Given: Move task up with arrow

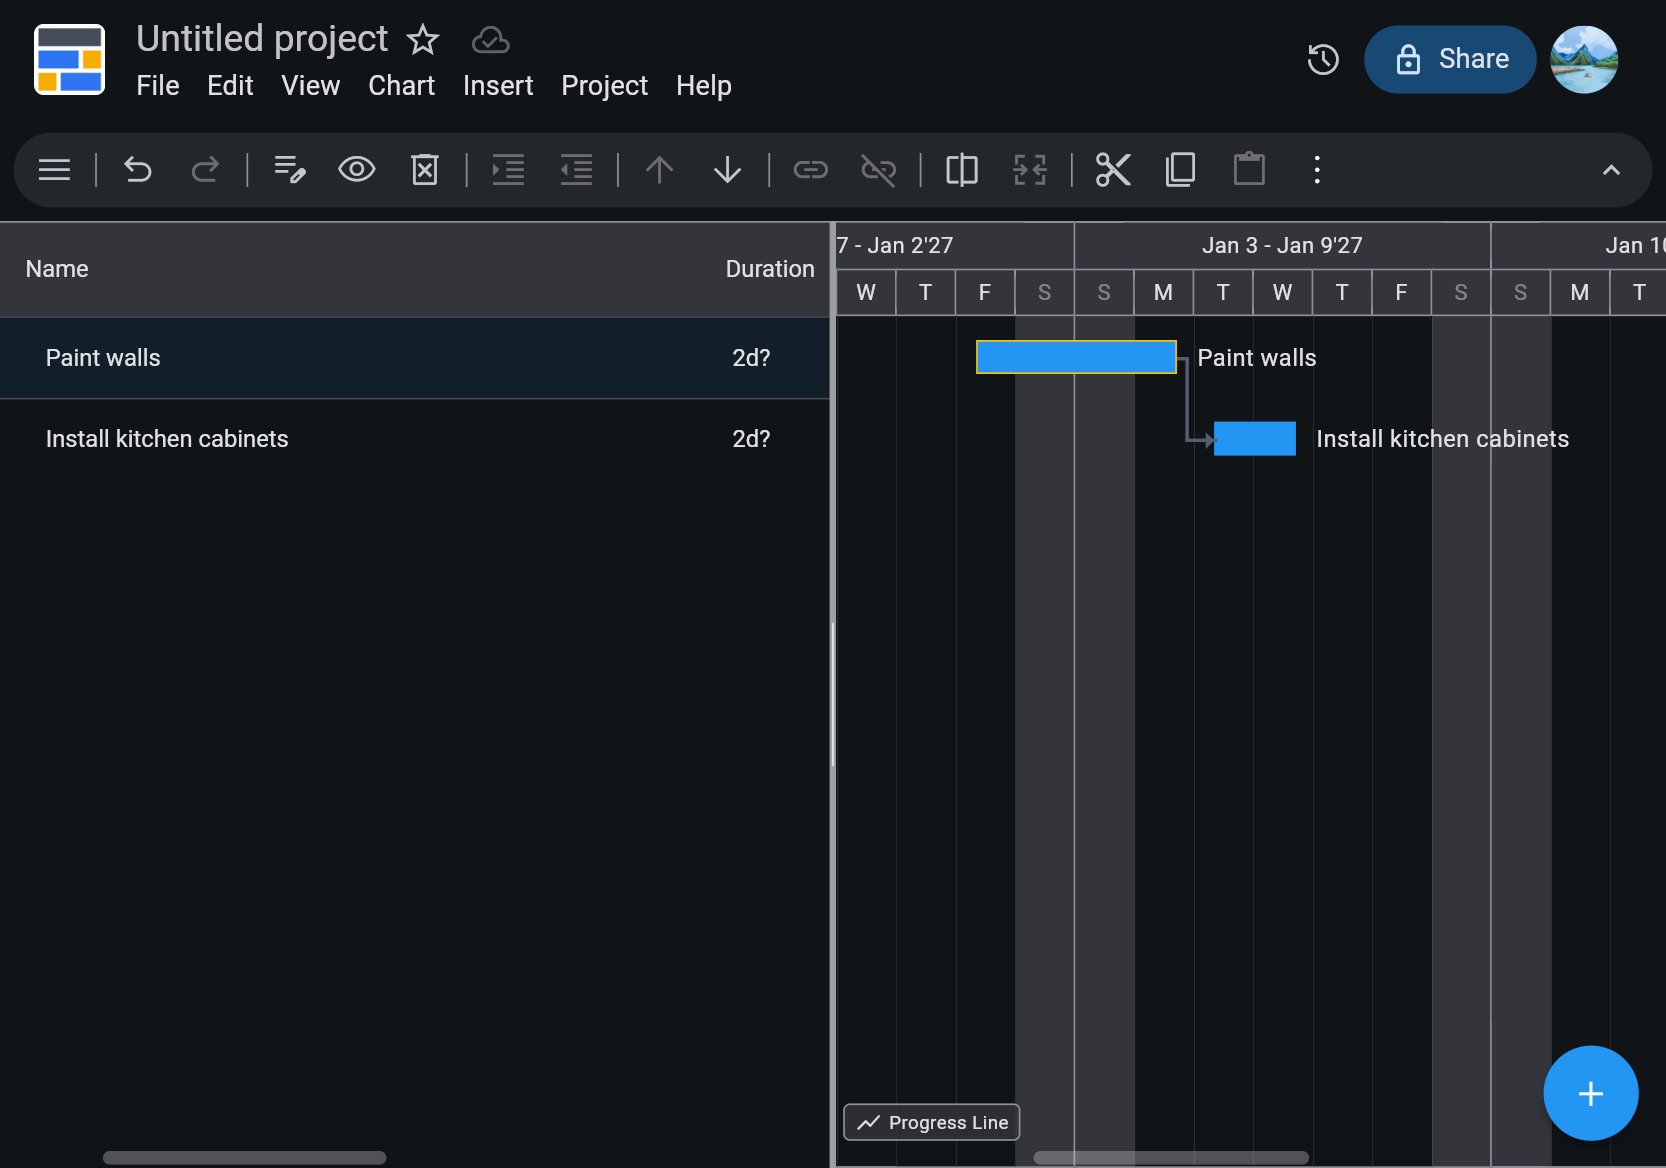Looking at the screenshot, I should point(659,170).
